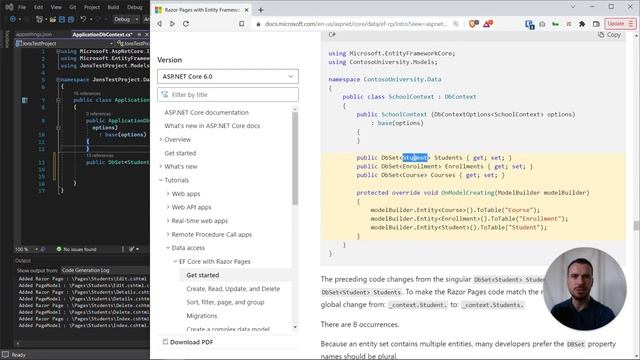
Task: Expand Real-time web apps node
Action: [x=168, y=221]
